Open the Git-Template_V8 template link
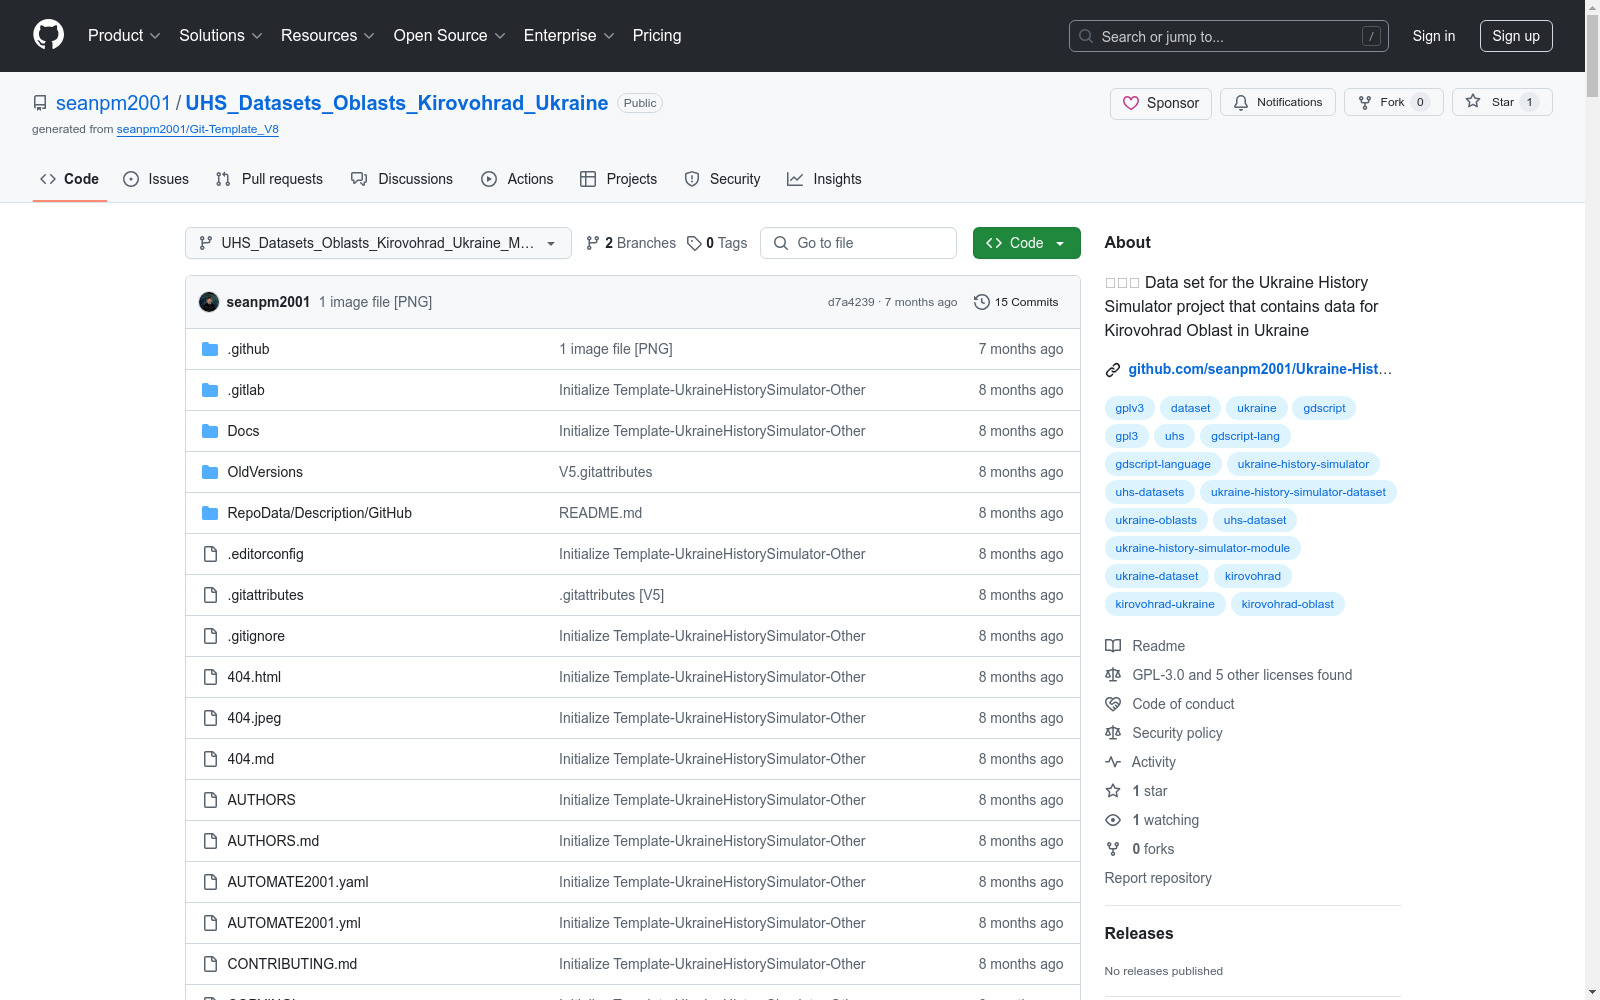 pos(198,129)
